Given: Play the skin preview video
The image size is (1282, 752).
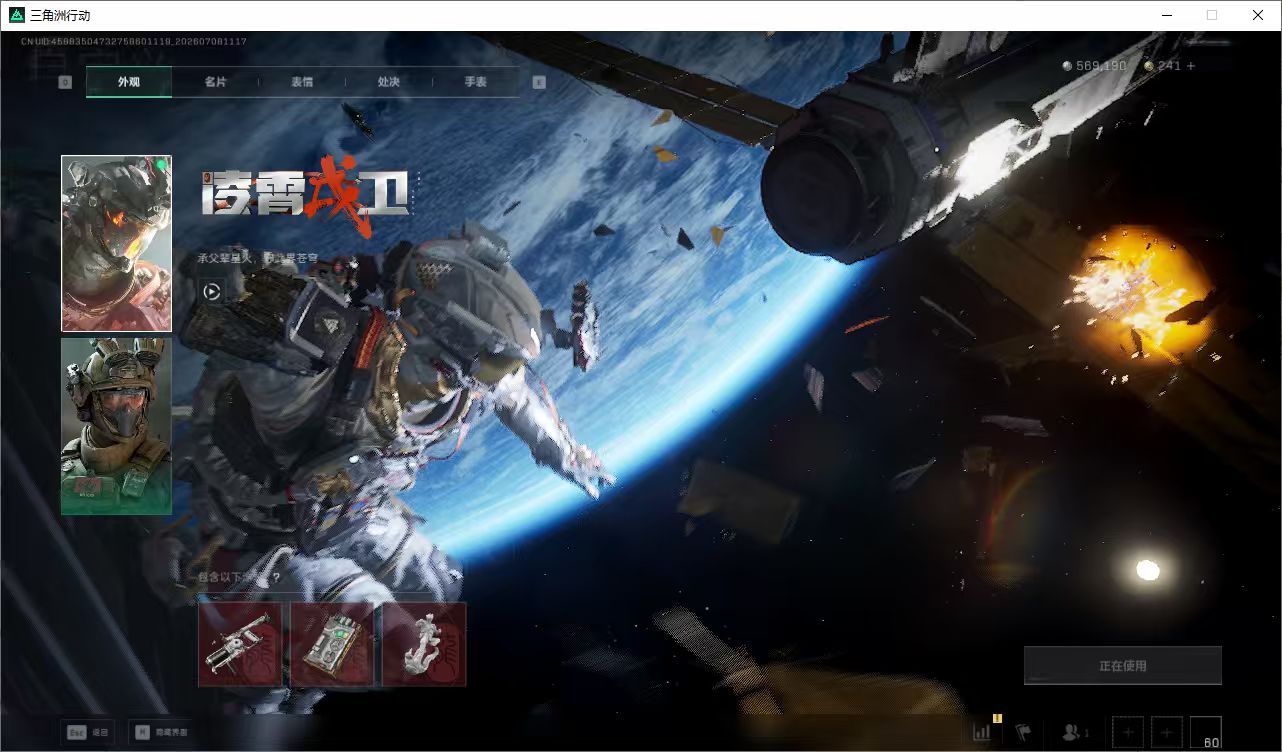Looking at the screenshot, I should [x=212, y=291].
